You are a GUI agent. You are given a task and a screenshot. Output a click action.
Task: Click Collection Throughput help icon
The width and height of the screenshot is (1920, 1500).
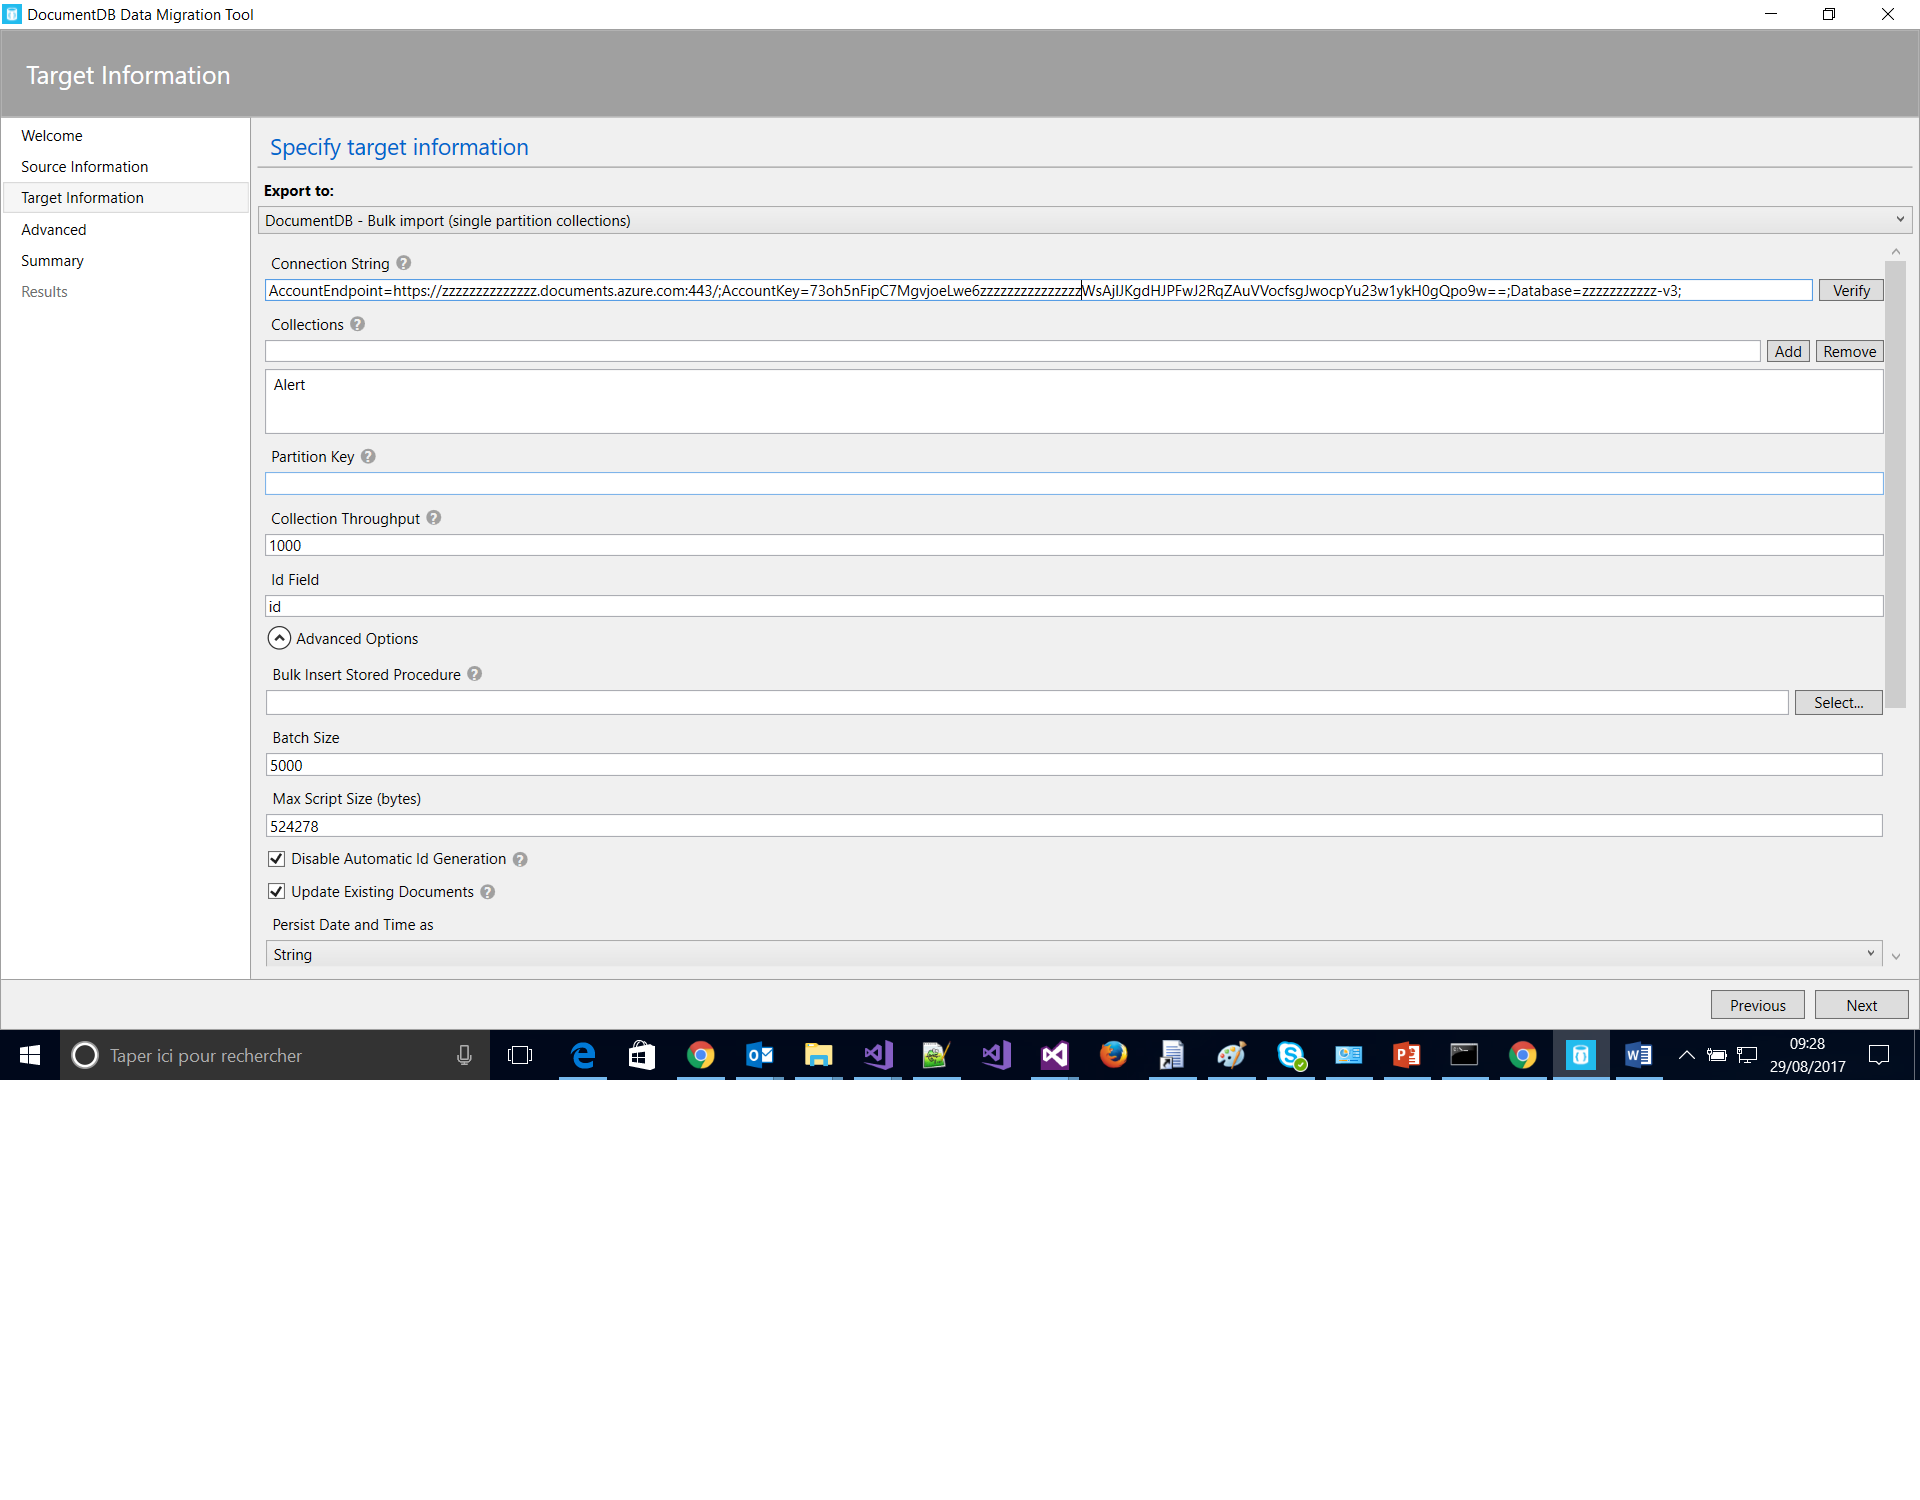434,518
